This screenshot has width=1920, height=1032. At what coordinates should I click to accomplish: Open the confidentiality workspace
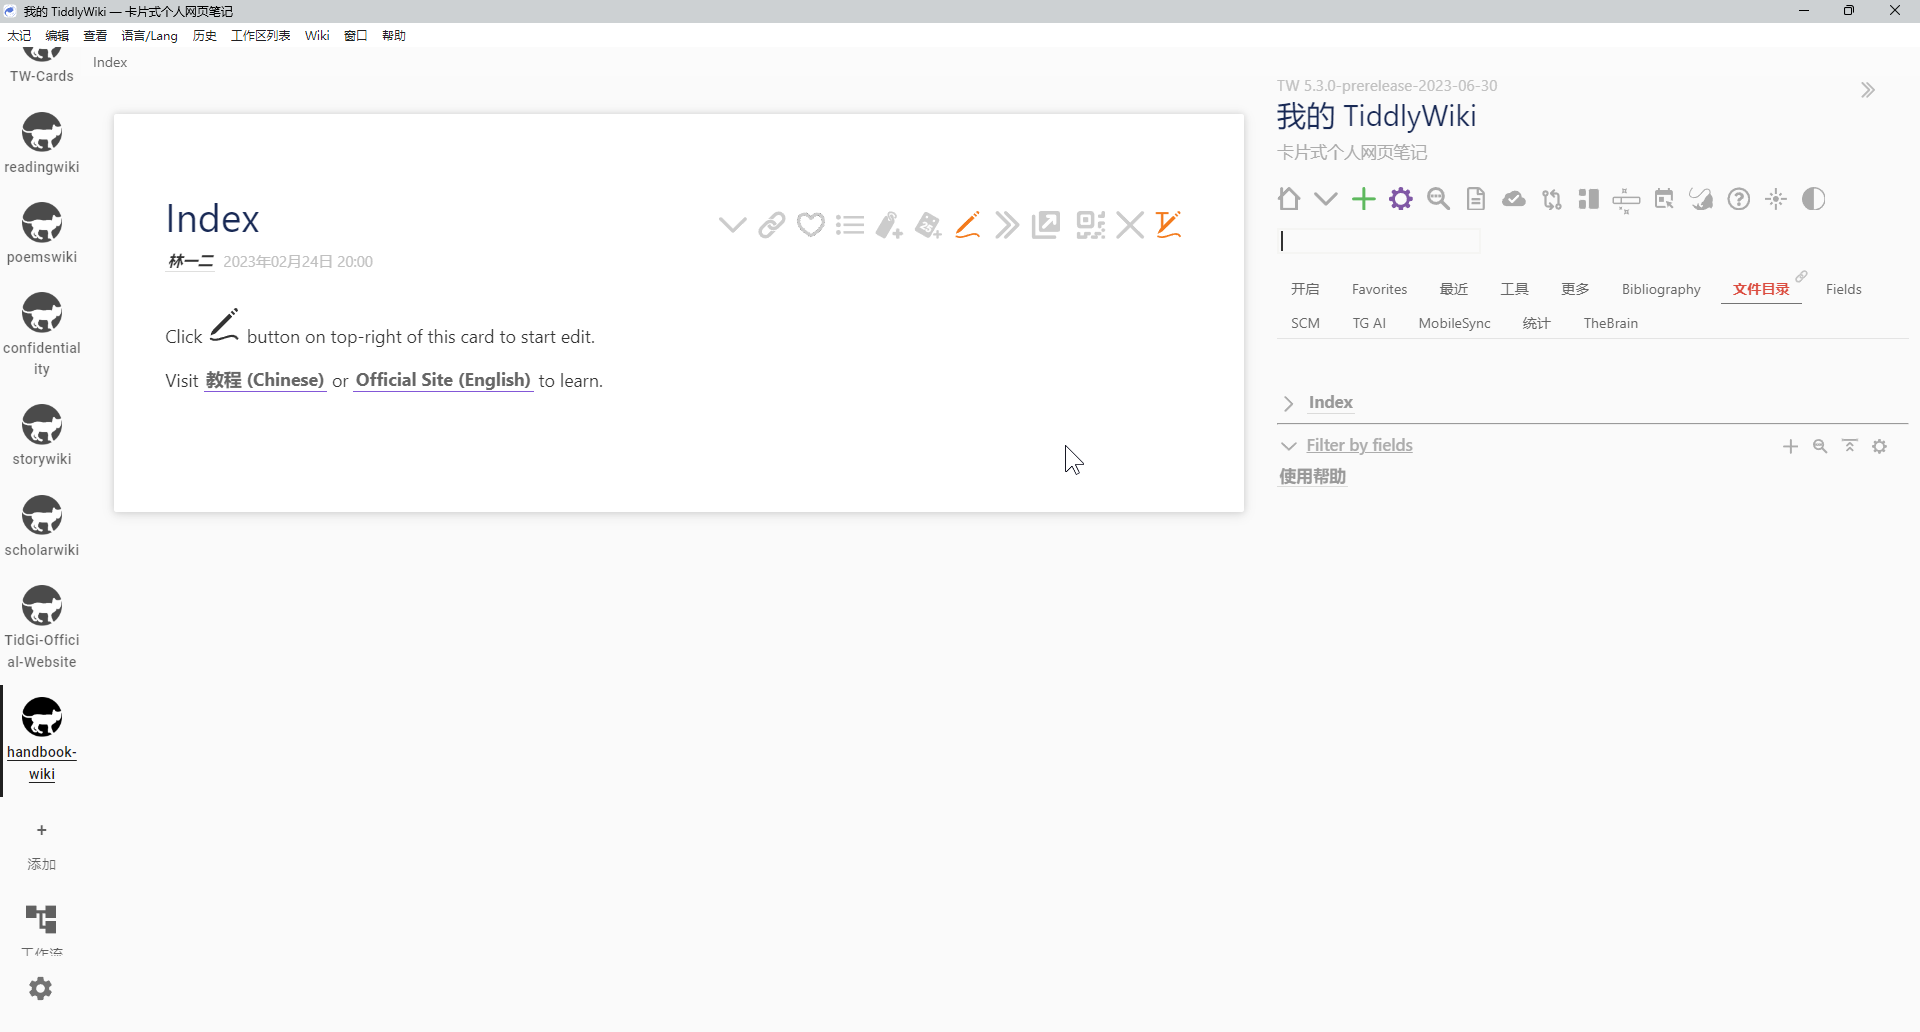42,313
